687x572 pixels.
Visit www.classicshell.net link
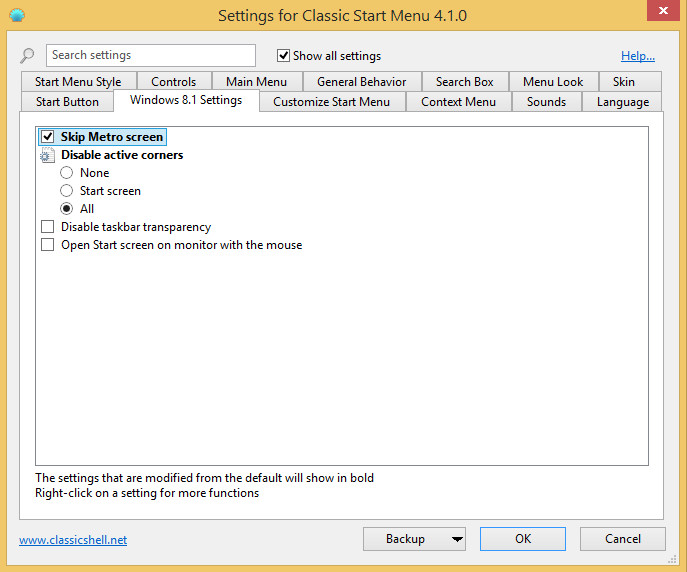(73, 540)
